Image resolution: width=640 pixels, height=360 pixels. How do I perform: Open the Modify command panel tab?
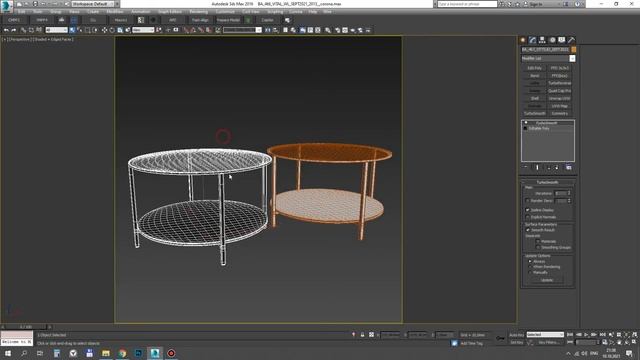point(532,40)
